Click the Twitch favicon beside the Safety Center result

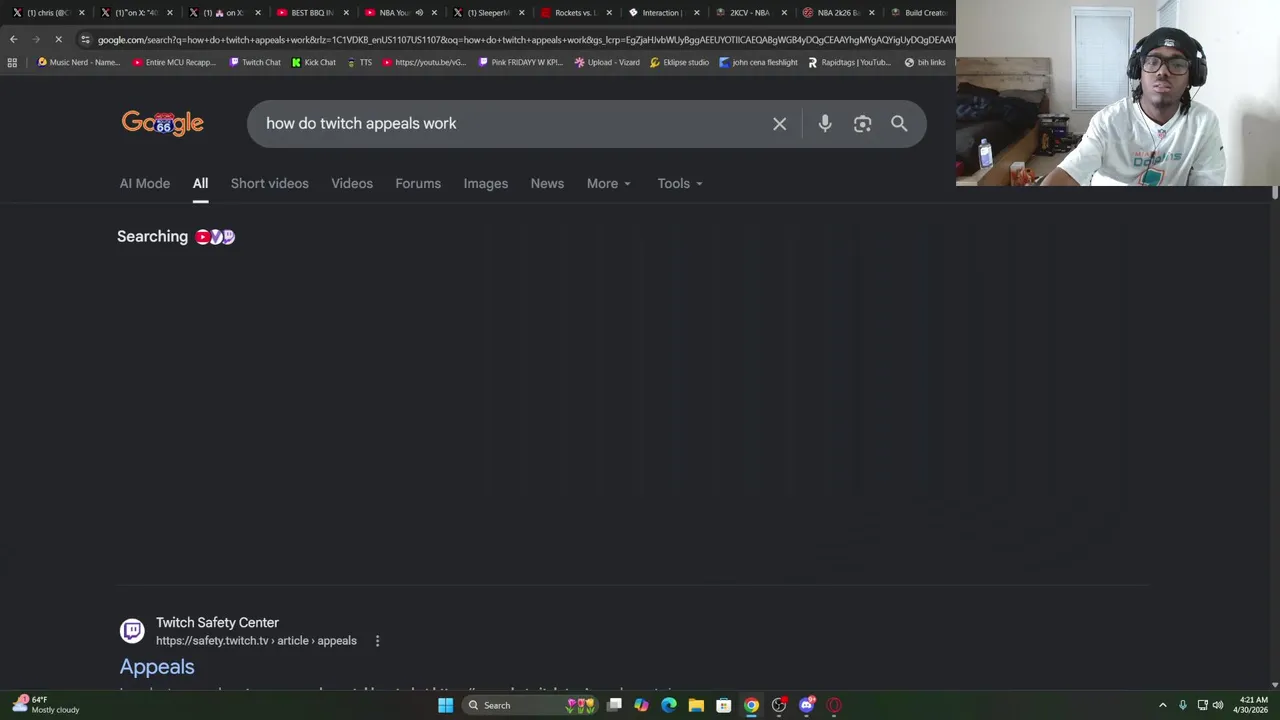[132, 631]
